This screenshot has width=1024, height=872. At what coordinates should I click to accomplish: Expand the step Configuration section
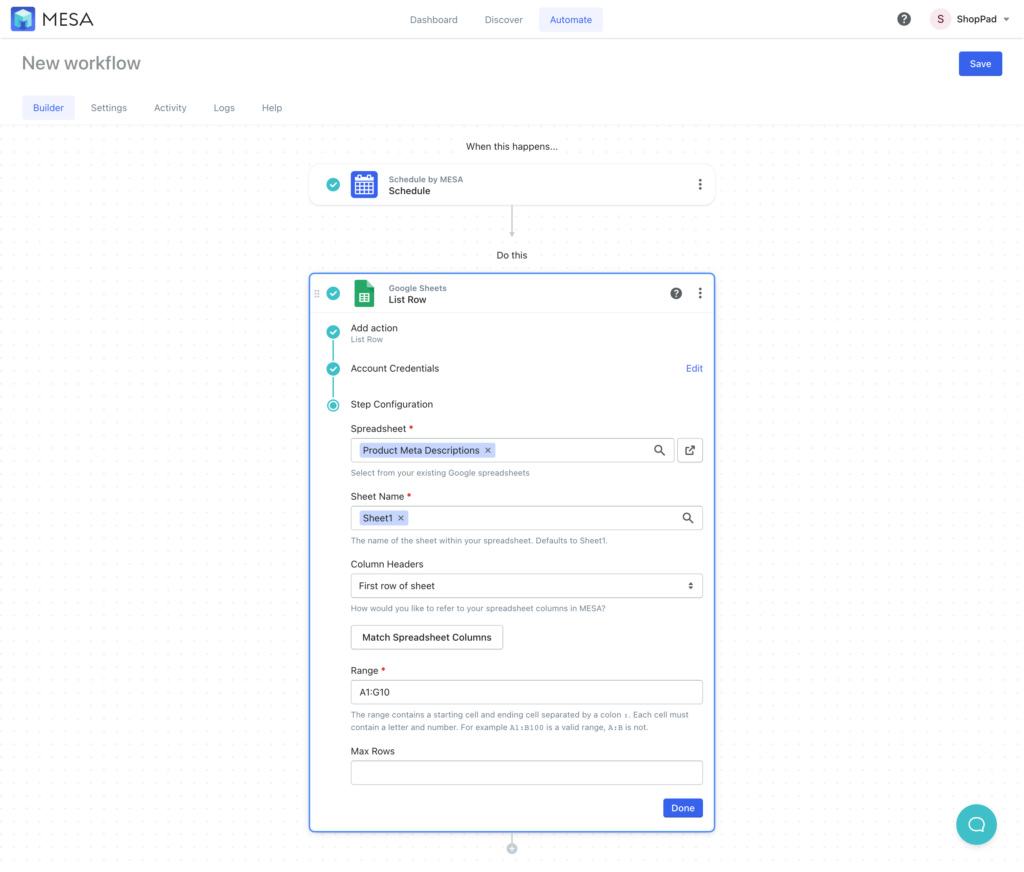(x=391, y=404)
